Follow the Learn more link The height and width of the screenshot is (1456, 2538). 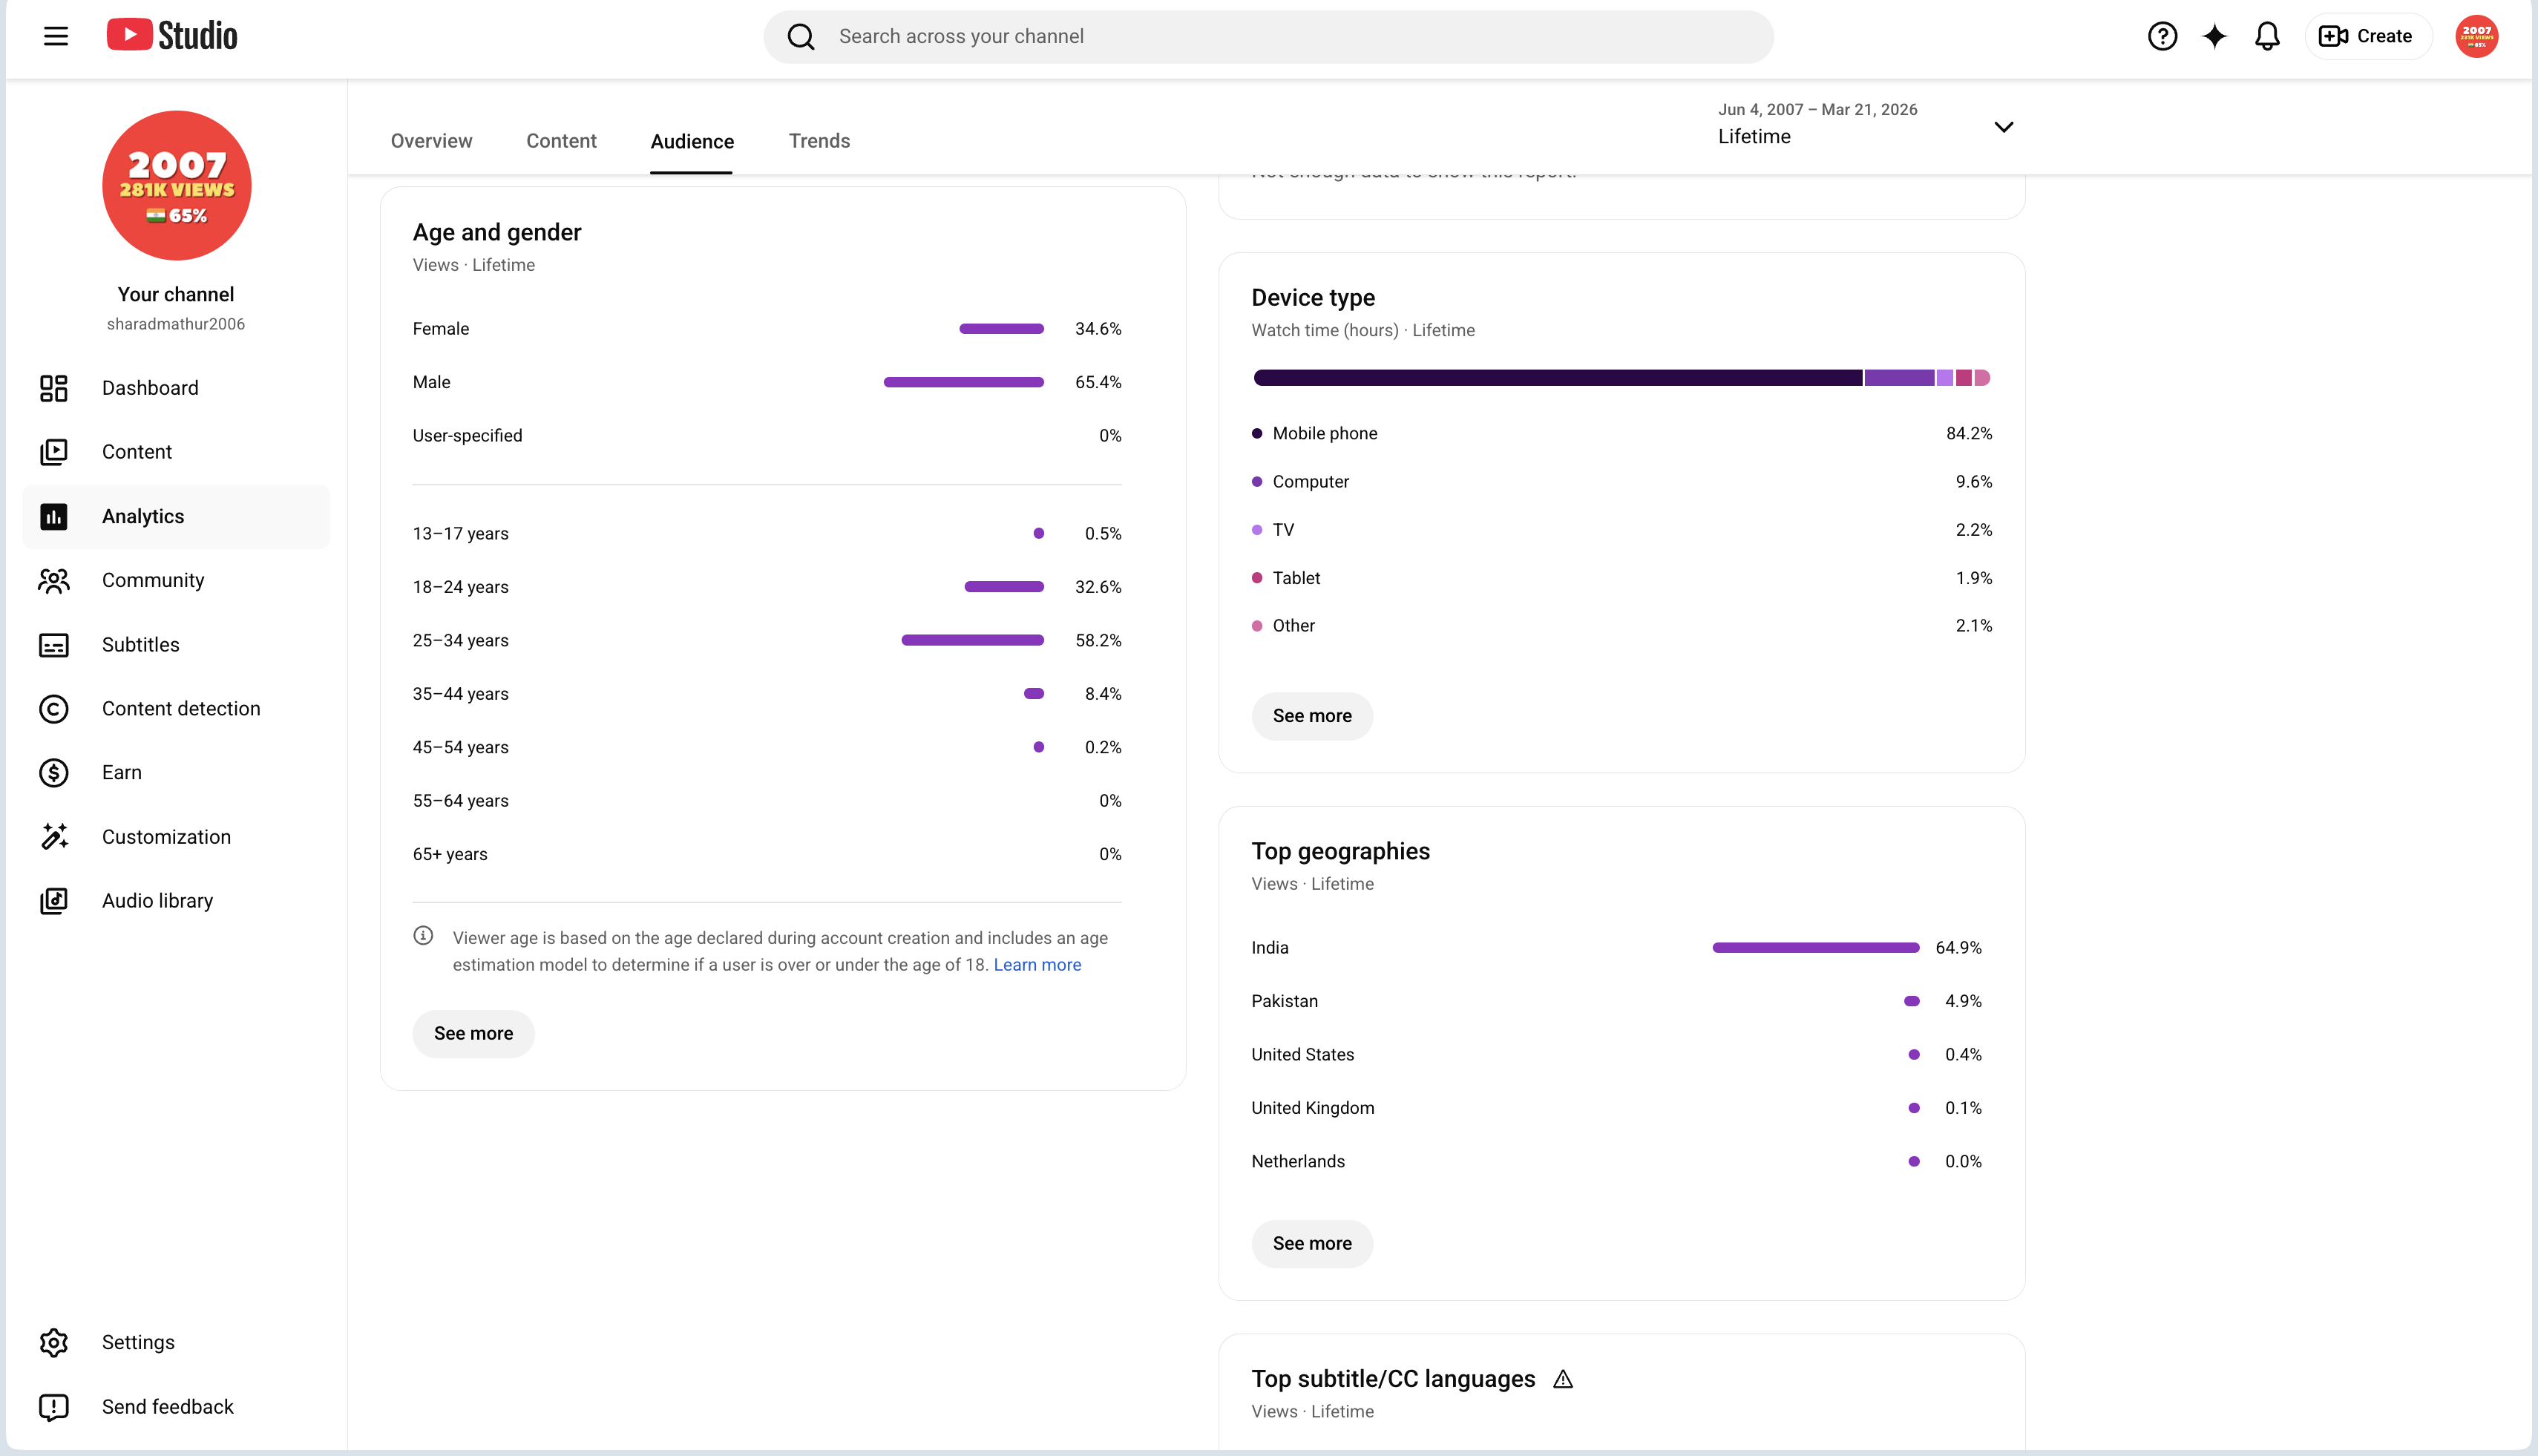tap(1037, 965)
